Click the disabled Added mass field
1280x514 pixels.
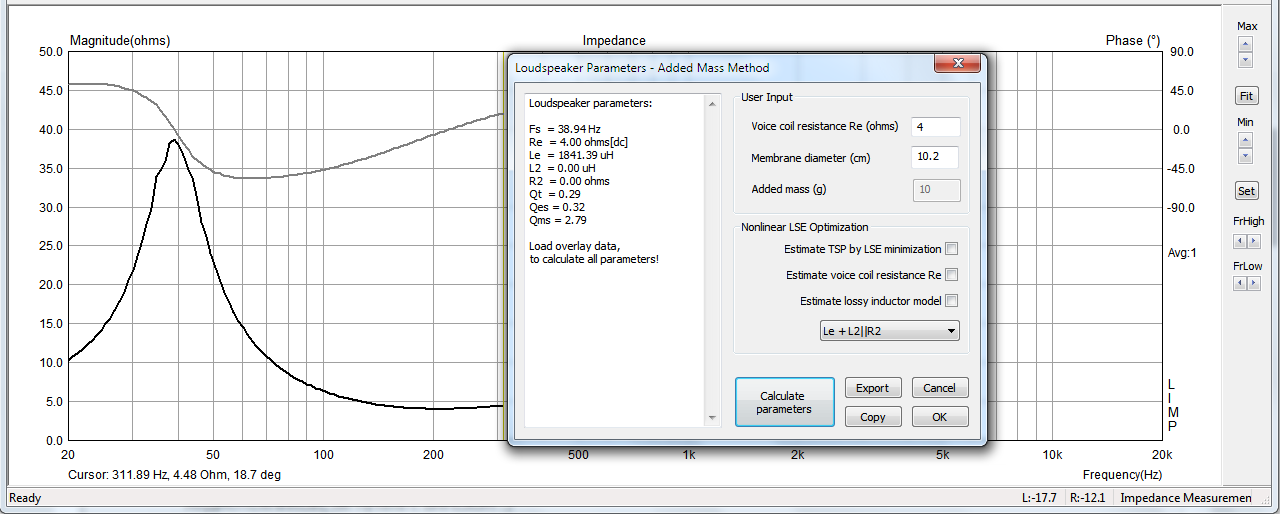tap(936, 190)
